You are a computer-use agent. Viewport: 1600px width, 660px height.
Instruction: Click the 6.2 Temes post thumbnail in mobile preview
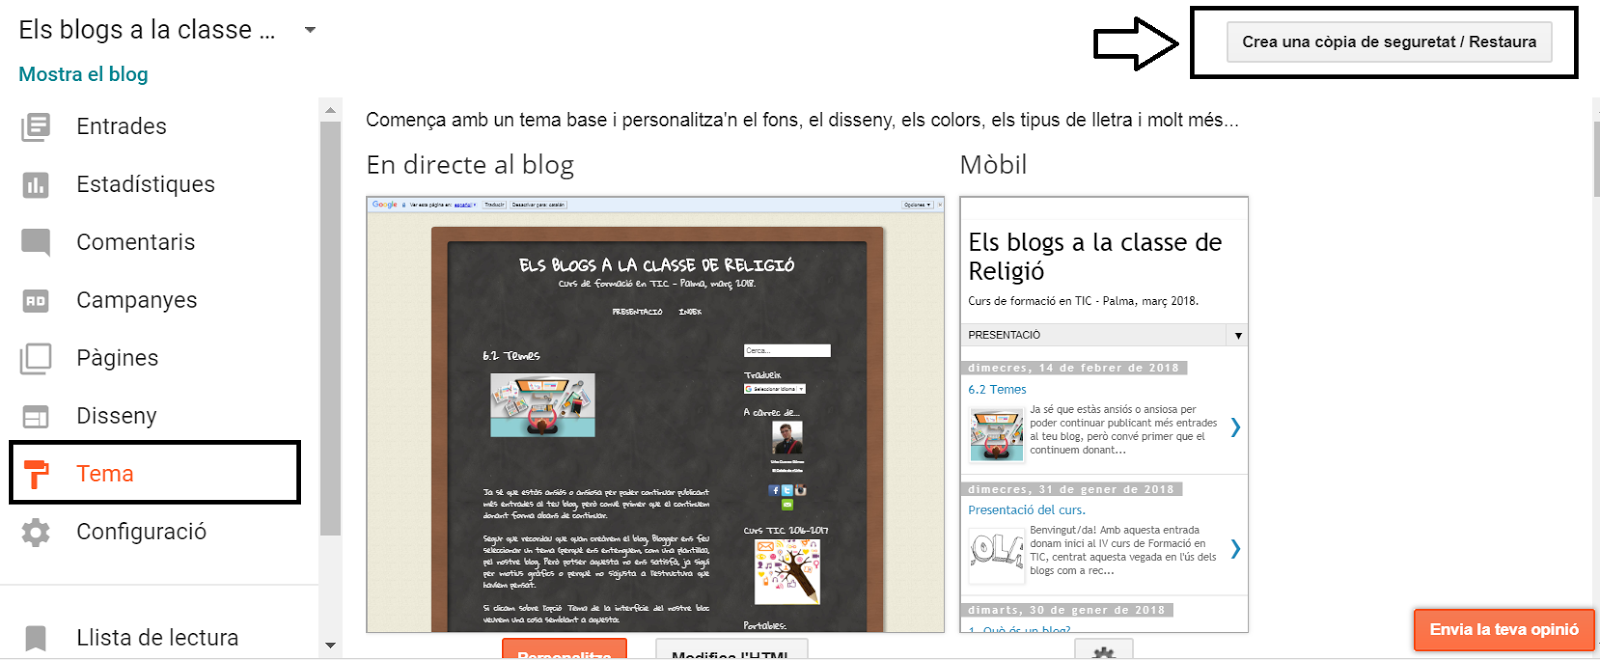click(996, 434)
